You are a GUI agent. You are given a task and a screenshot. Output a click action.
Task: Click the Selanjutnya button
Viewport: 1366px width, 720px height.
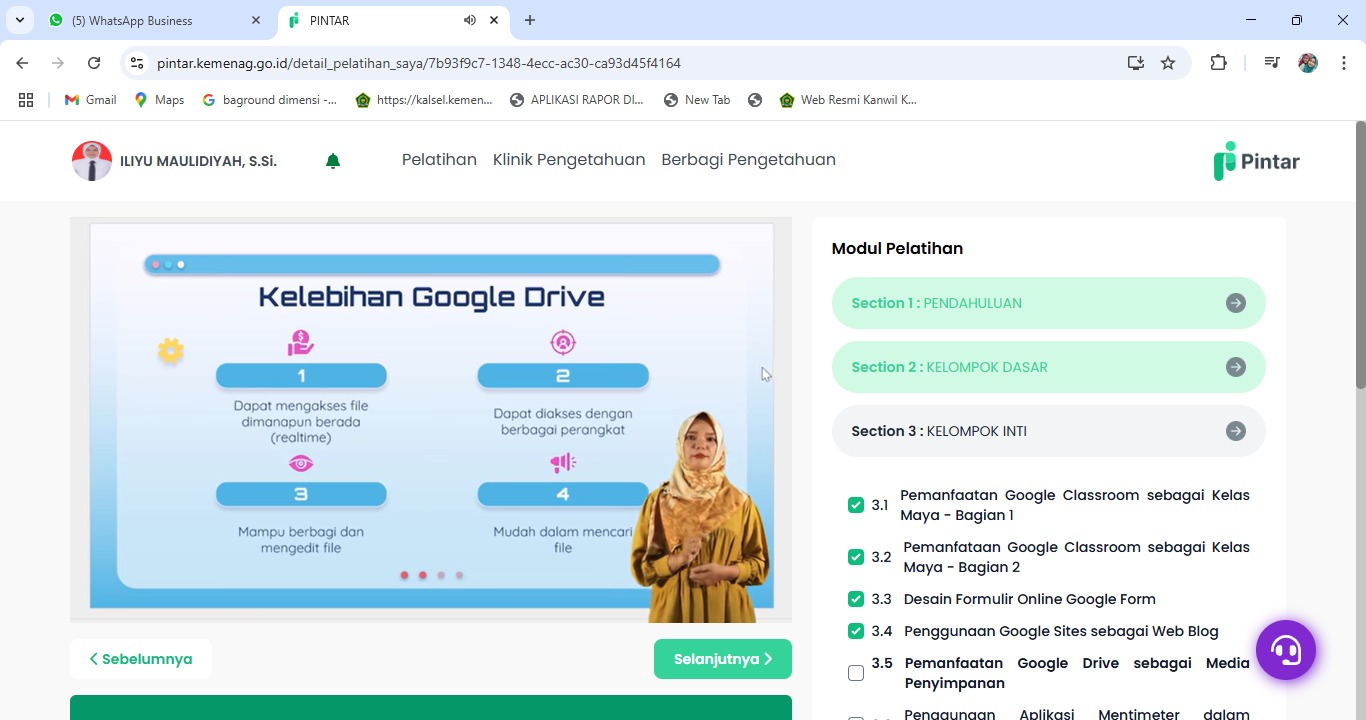click(723, 659)
